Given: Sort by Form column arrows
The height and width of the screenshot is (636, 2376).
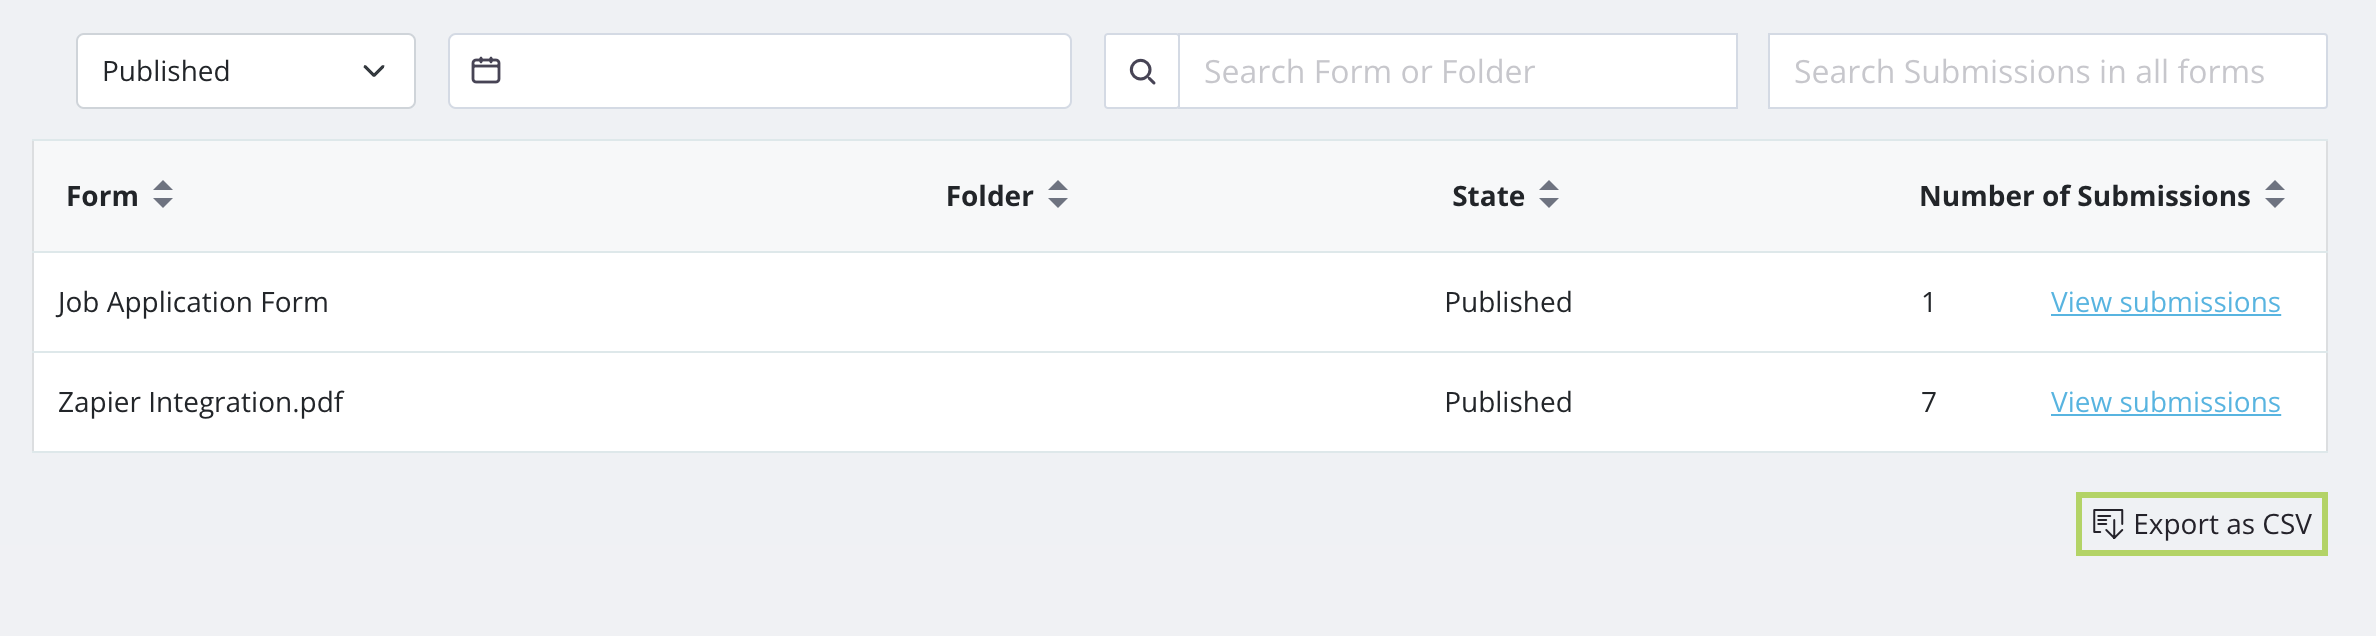Looking at the screenshot, I should pyautogui.click(x=163, y=195).
